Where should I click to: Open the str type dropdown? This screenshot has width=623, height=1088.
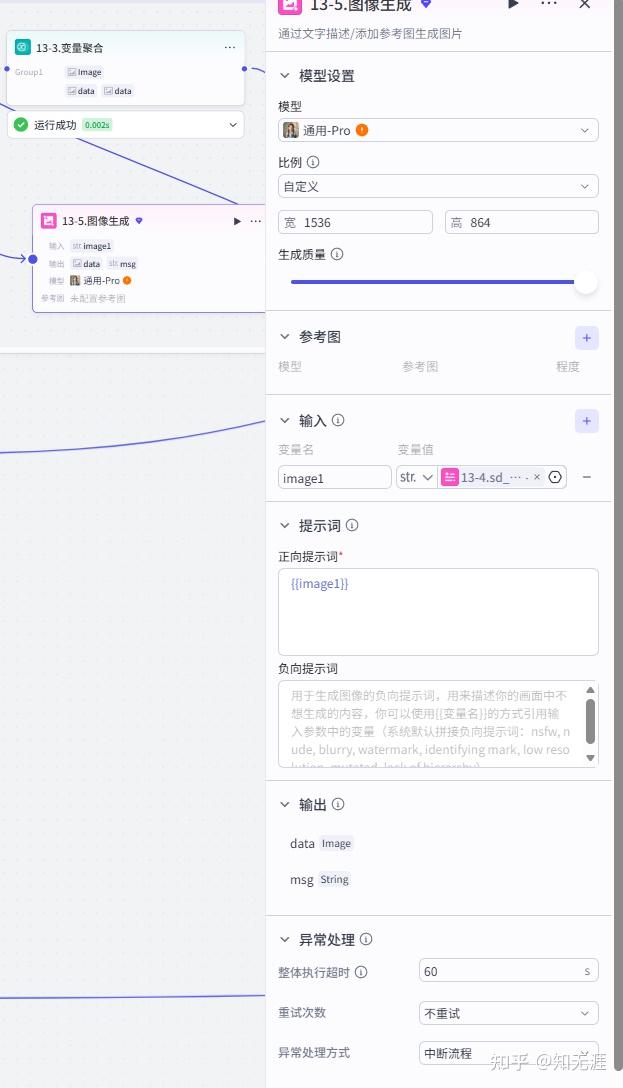point(416,477)
